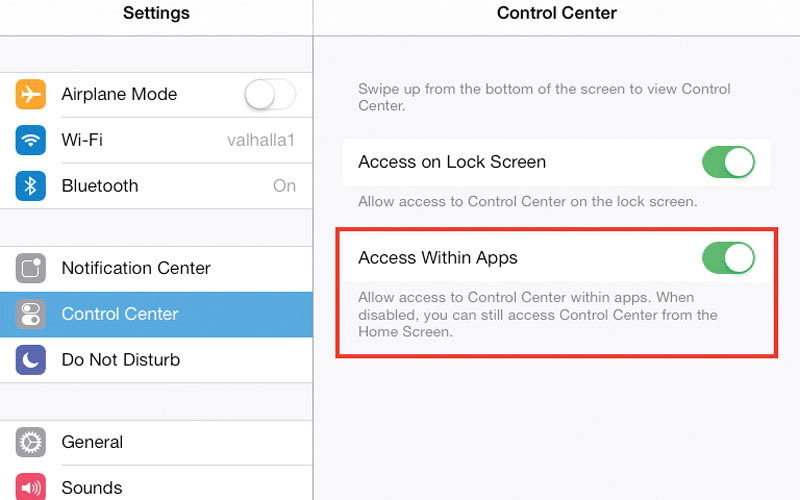This screenshot has height=500, width=800.
Task: Tap the Bluetooth icon
Action: 31,186
